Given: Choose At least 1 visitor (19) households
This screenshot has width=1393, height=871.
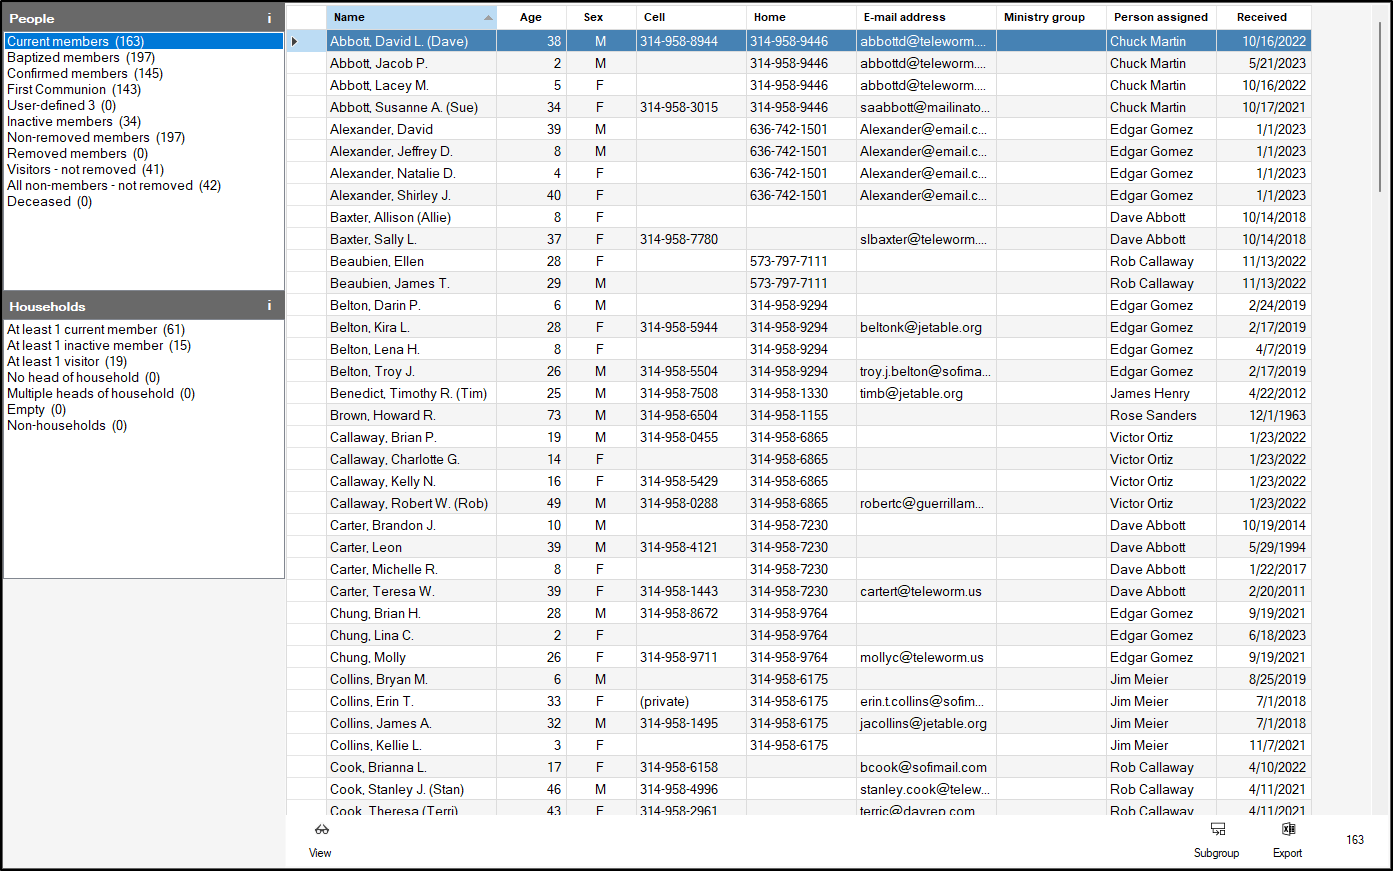Looking at the screenshot, I should point(67,361).
